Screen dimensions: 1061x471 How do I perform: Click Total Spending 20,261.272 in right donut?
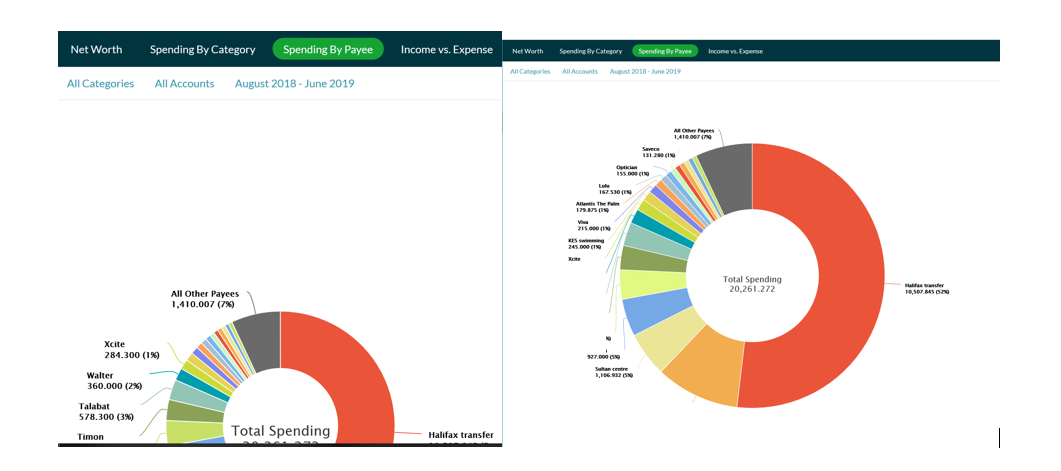[752, 284]
